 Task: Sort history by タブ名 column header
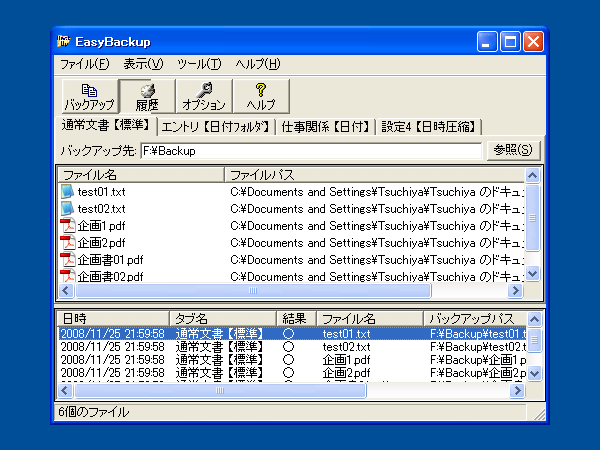point(223,318)
